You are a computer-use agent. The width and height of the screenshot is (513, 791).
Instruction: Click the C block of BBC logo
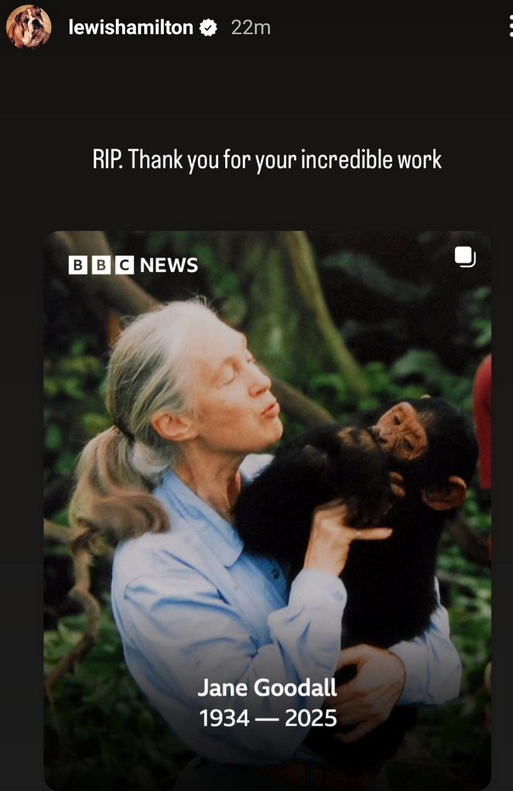[124, 265]
